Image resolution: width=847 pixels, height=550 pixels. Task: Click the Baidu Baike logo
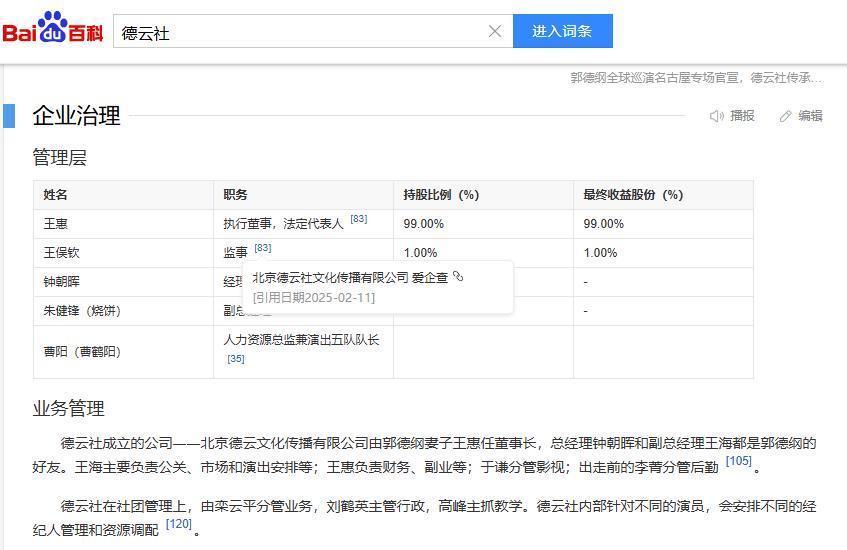pos(53,30)
